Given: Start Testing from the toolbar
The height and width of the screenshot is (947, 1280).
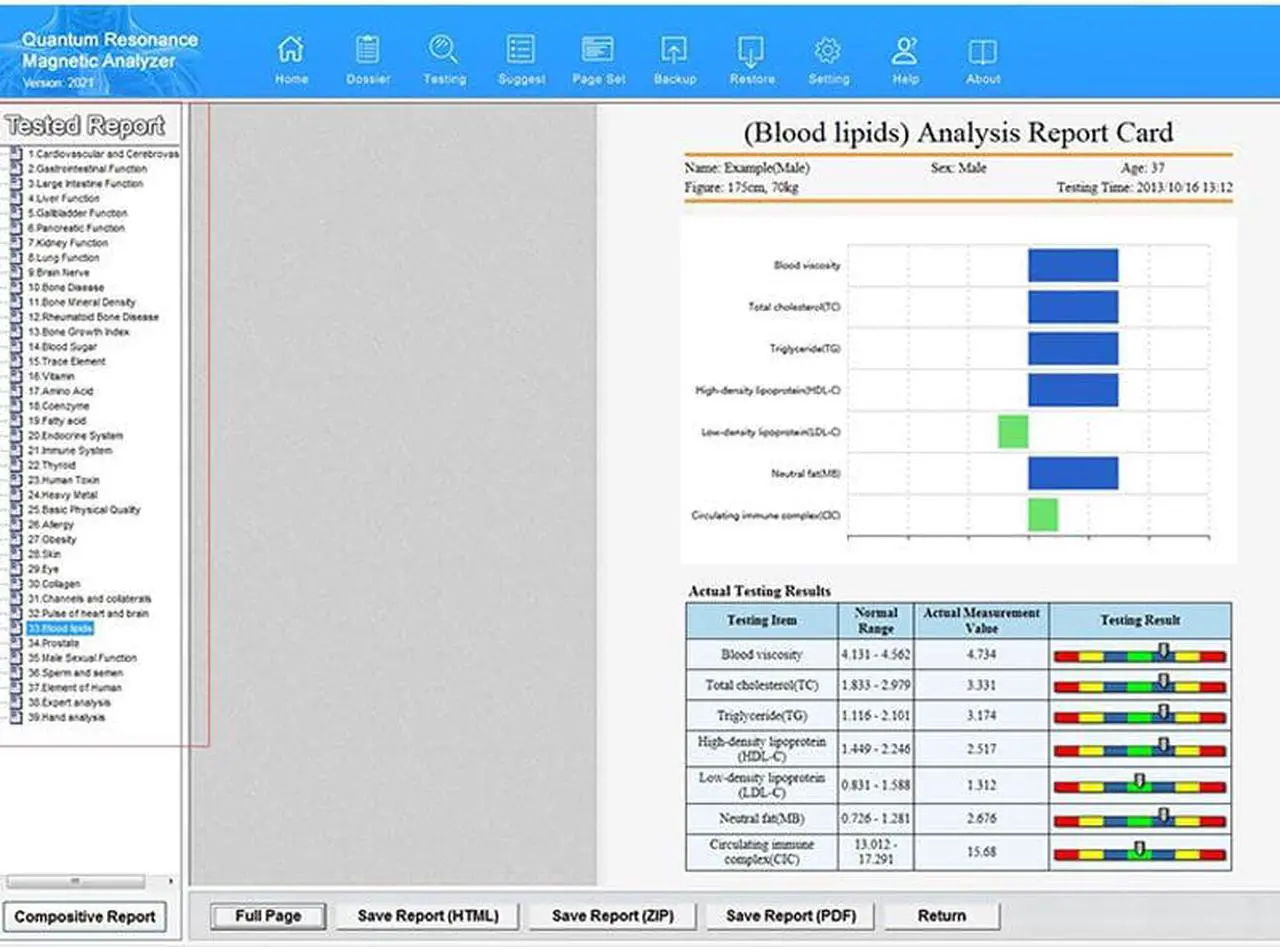Looking at the screenshot, I should tap(444, 58).
